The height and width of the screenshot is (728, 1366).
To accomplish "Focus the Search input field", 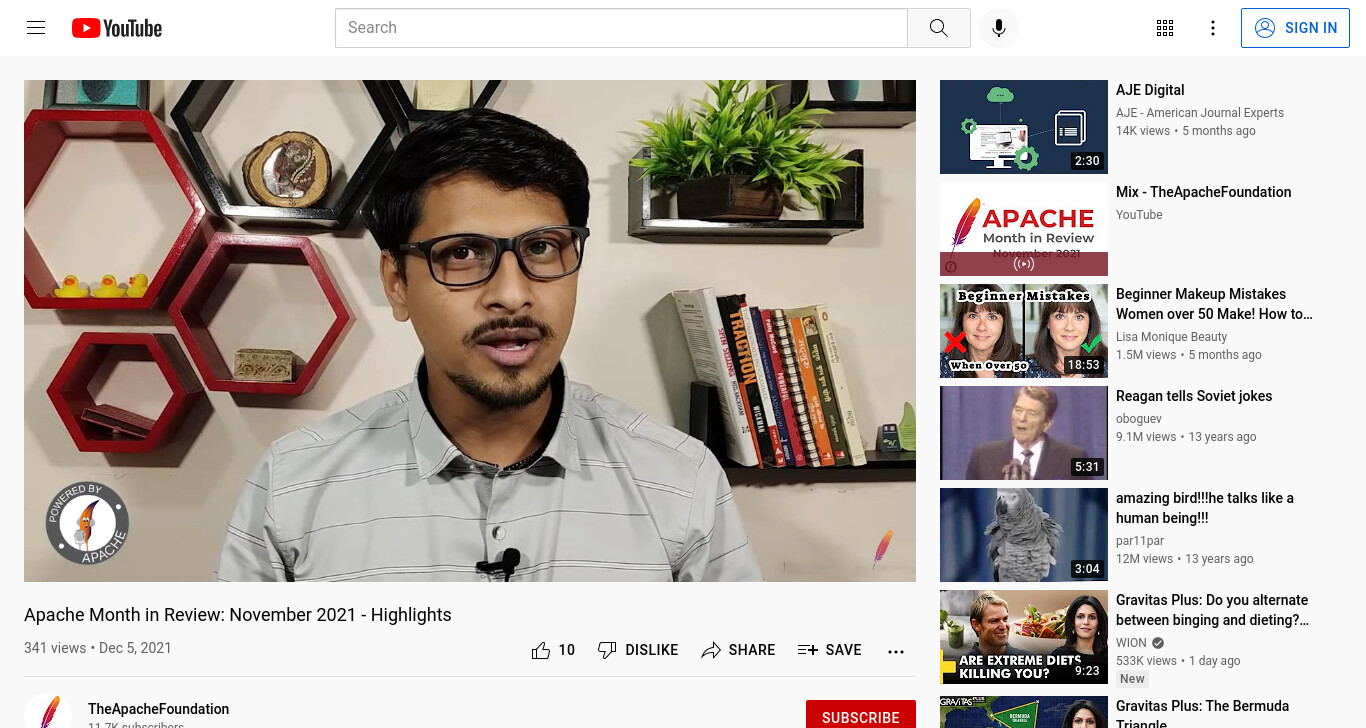I will 621,28.
